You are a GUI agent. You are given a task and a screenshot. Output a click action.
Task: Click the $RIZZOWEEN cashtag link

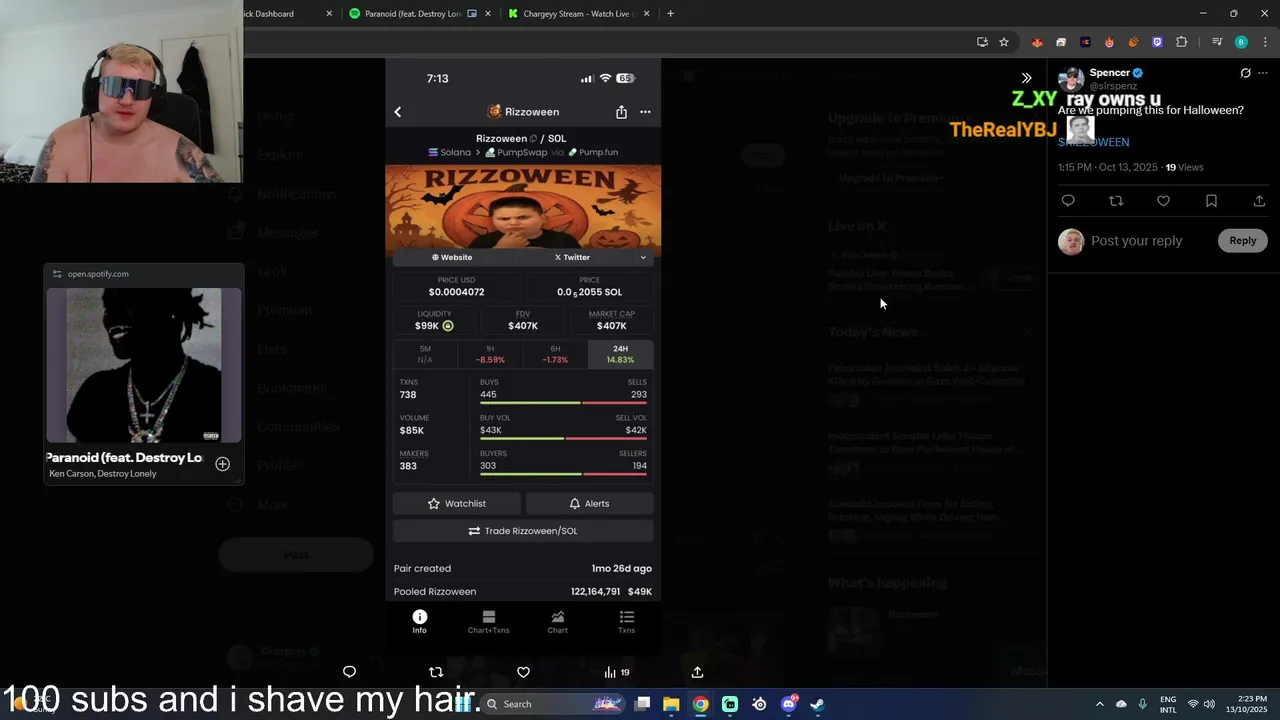tap(1094, 142)
